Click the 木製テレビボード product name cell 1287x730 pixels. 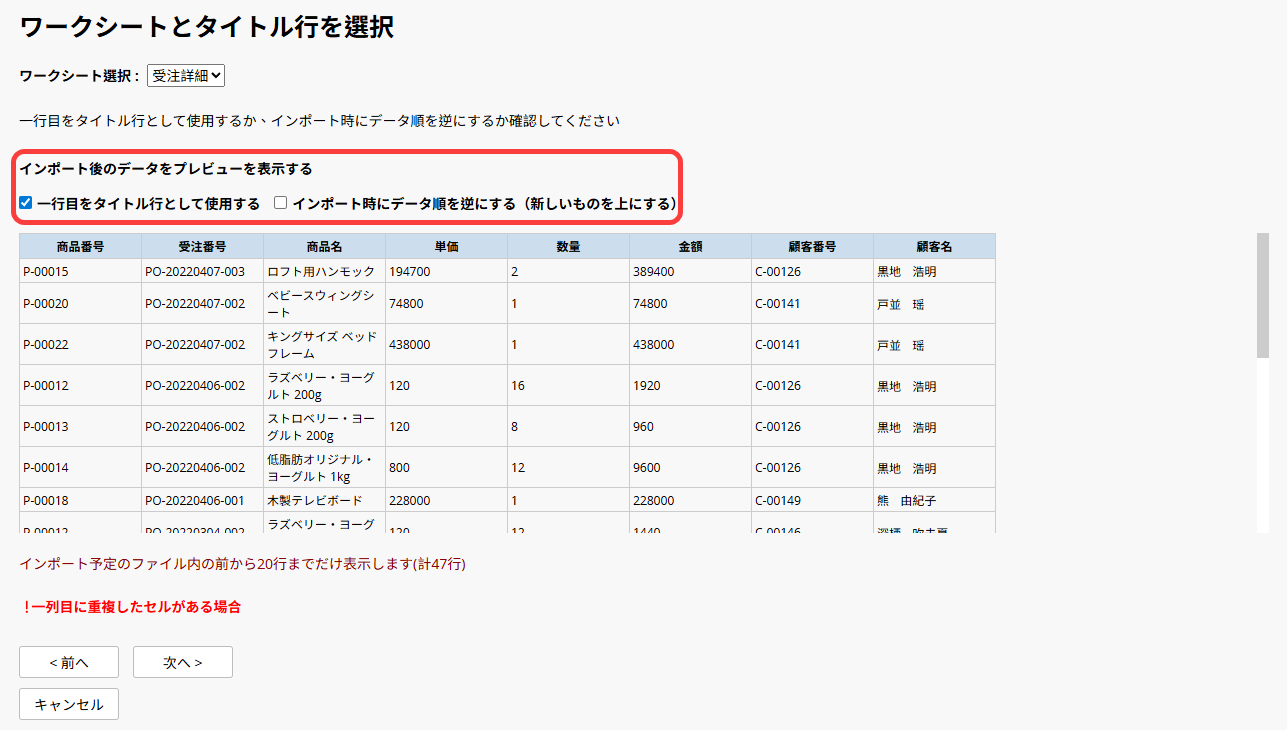tap(324, 500)
